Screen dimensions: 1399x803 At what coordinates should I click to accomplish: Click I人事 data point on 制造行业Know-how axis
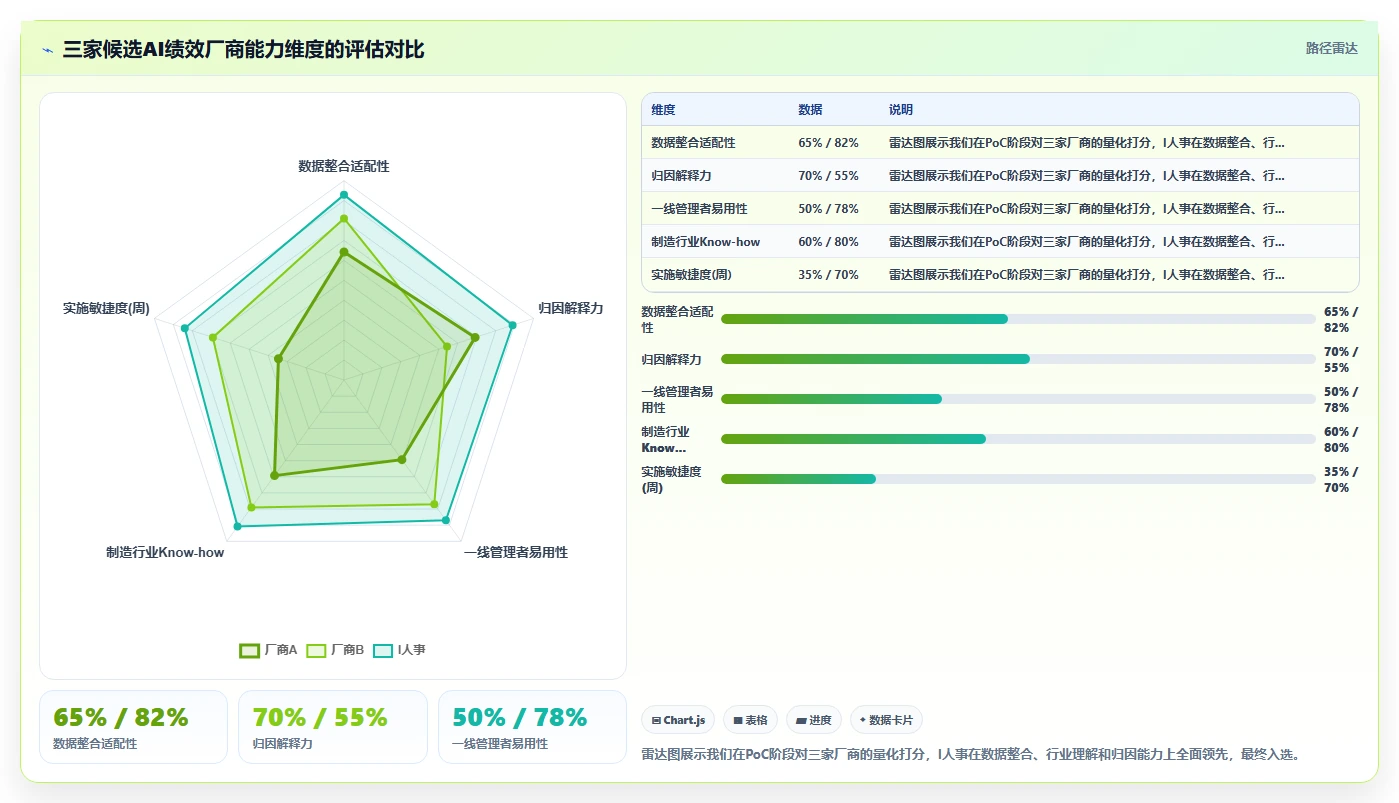click(x=237, y=525)
